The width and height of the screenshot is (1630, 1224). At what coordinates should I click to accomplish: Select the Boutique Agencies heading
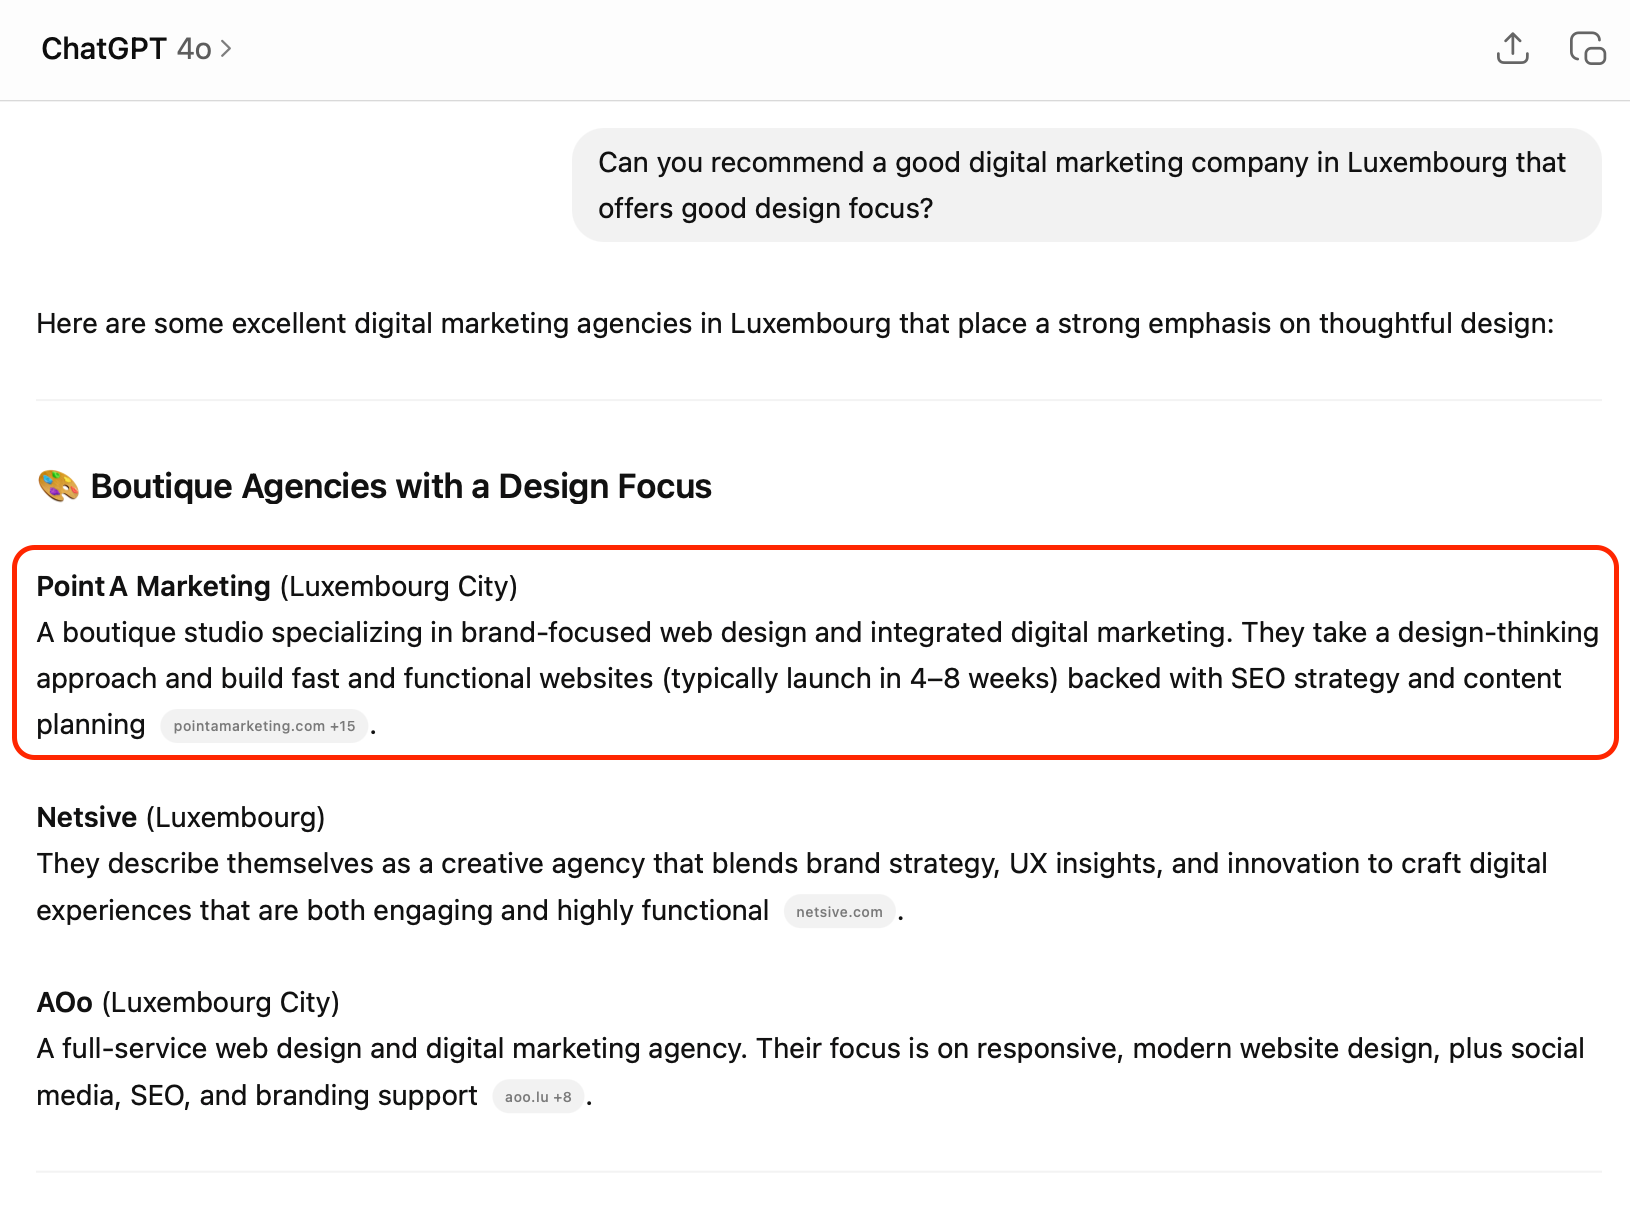coord(400,486)
